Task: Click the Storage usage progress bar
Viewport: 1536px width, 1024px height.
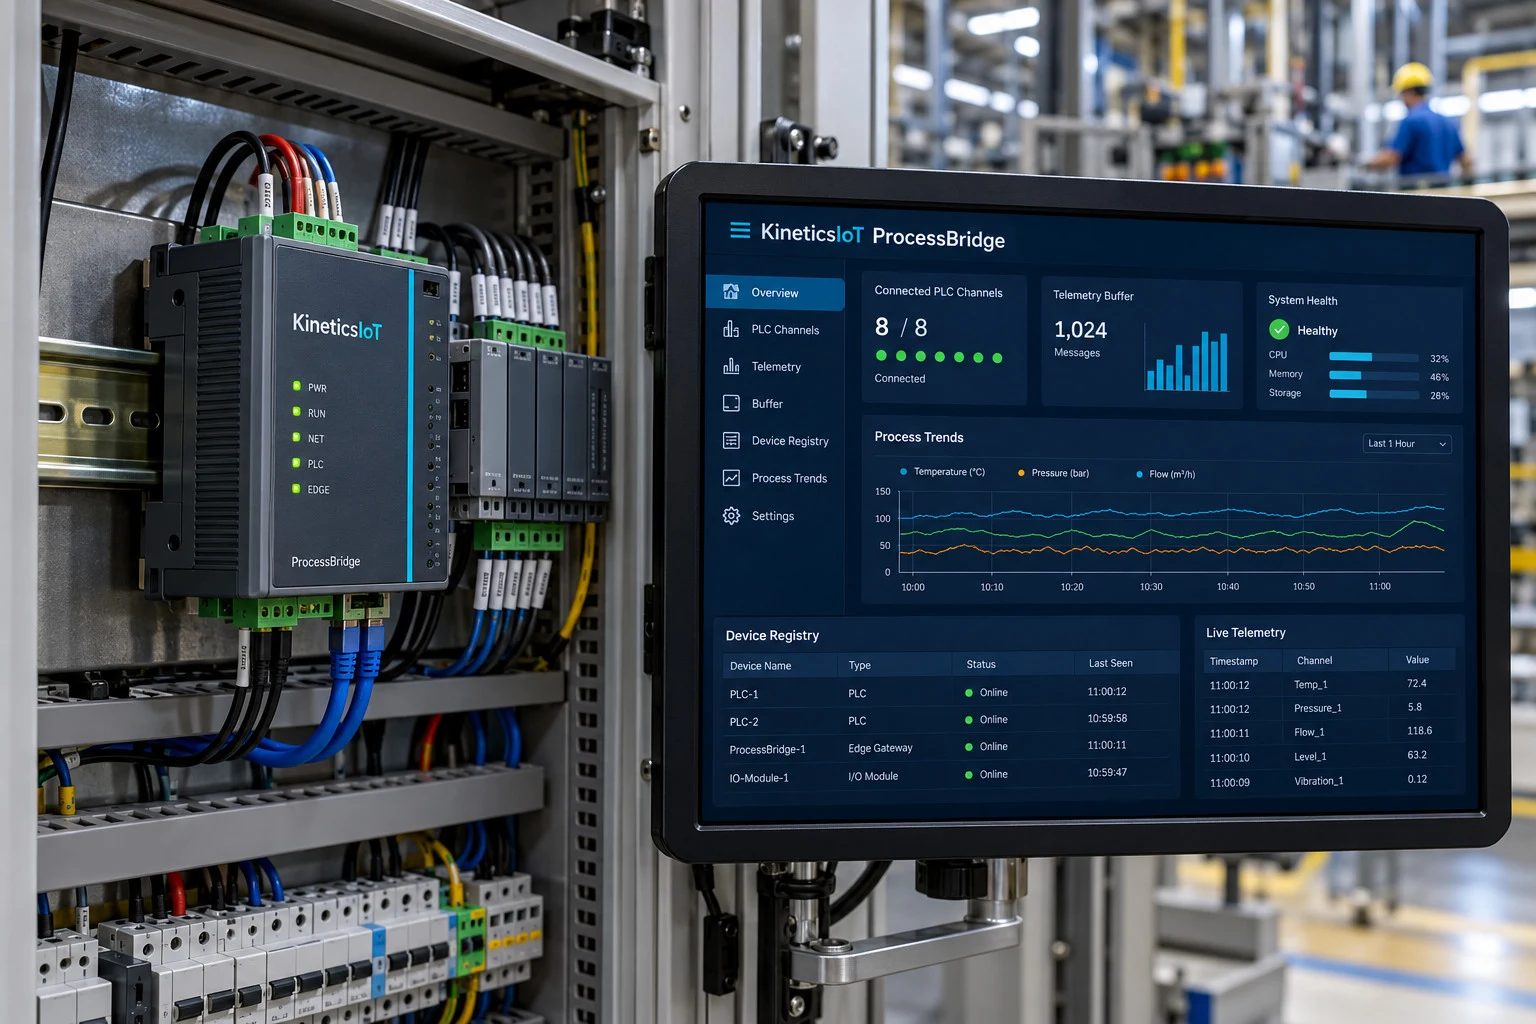Action: click(1374, 394)
